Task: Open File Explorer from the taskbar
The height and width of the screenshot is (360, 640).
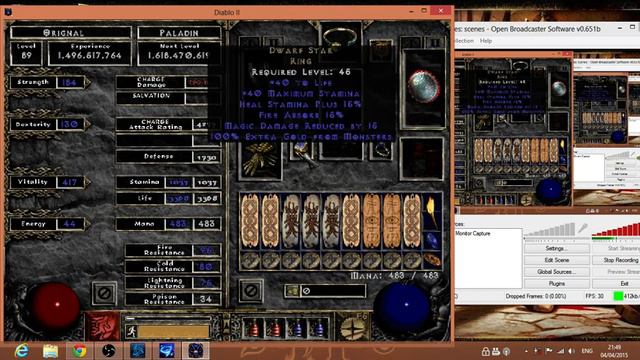Action: [x=51, y=351]
